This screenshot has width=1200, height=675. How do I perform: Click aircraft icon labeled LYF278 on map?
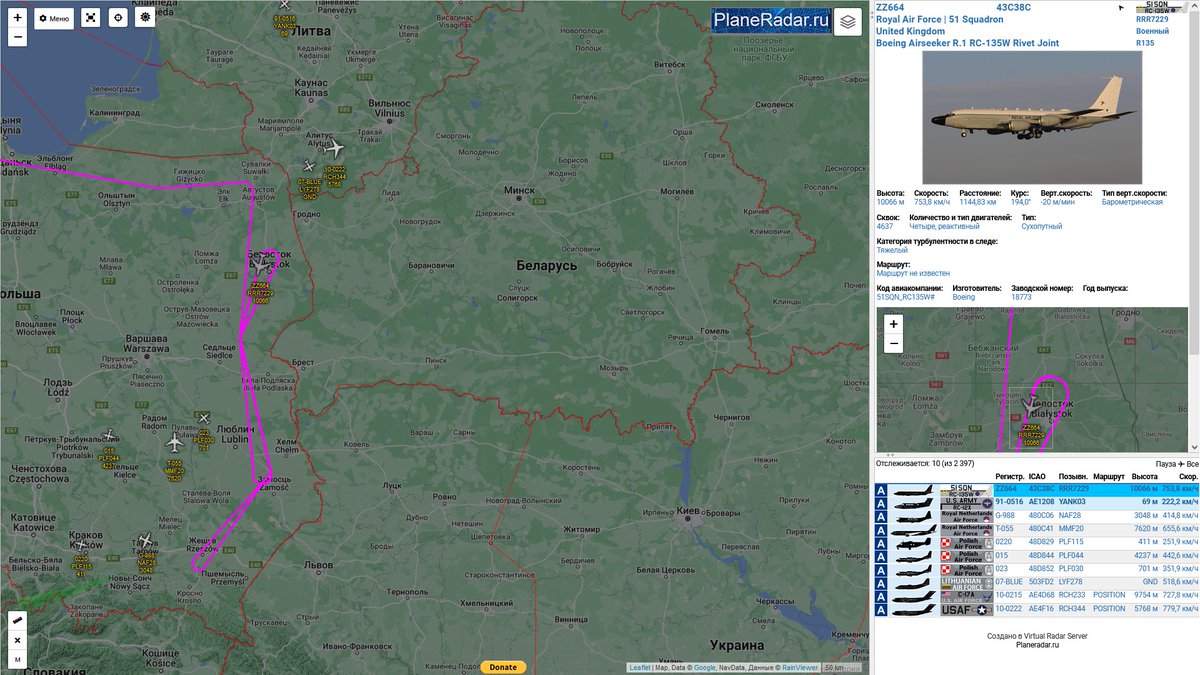click(310, 167)
